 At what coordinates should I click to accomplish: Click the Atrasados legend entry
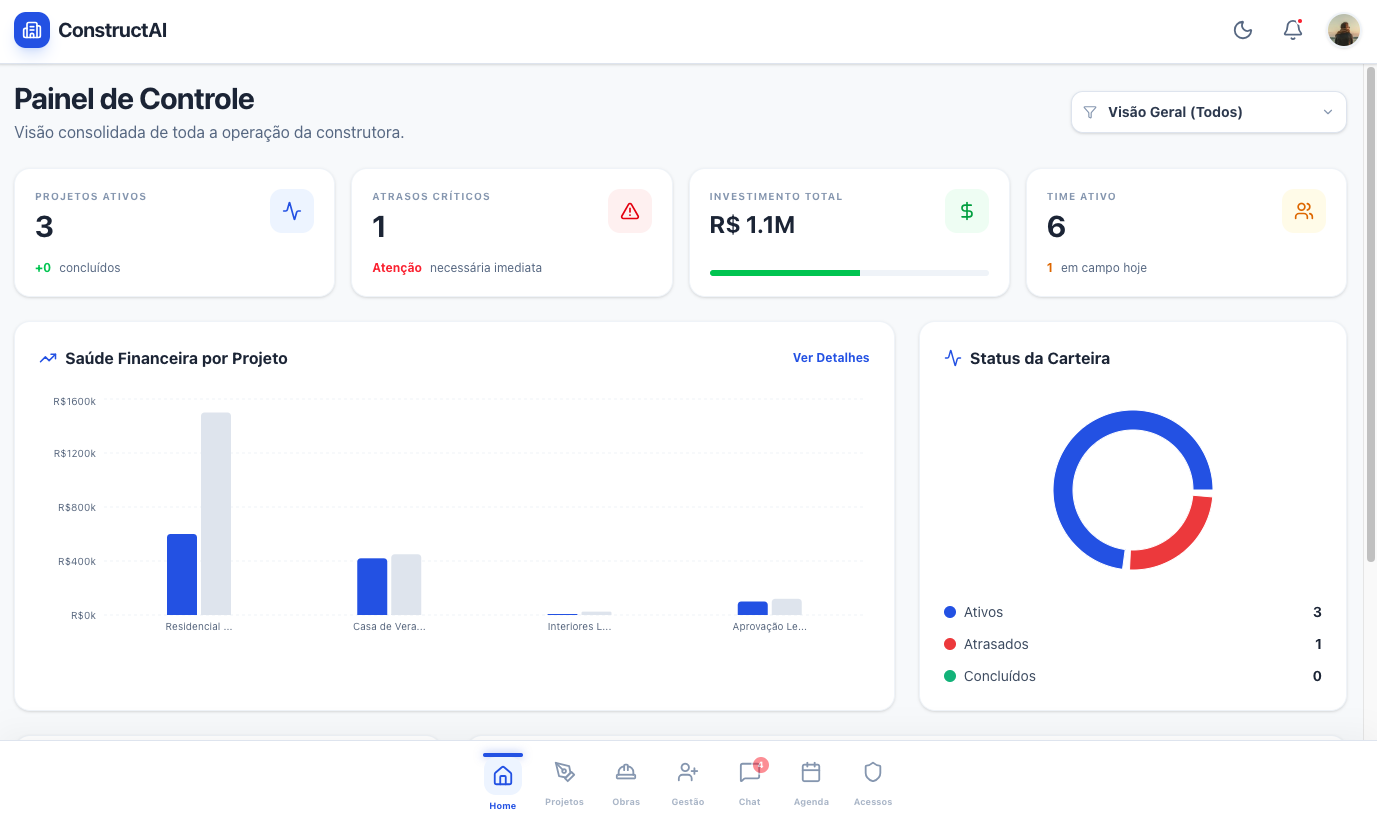996,644
